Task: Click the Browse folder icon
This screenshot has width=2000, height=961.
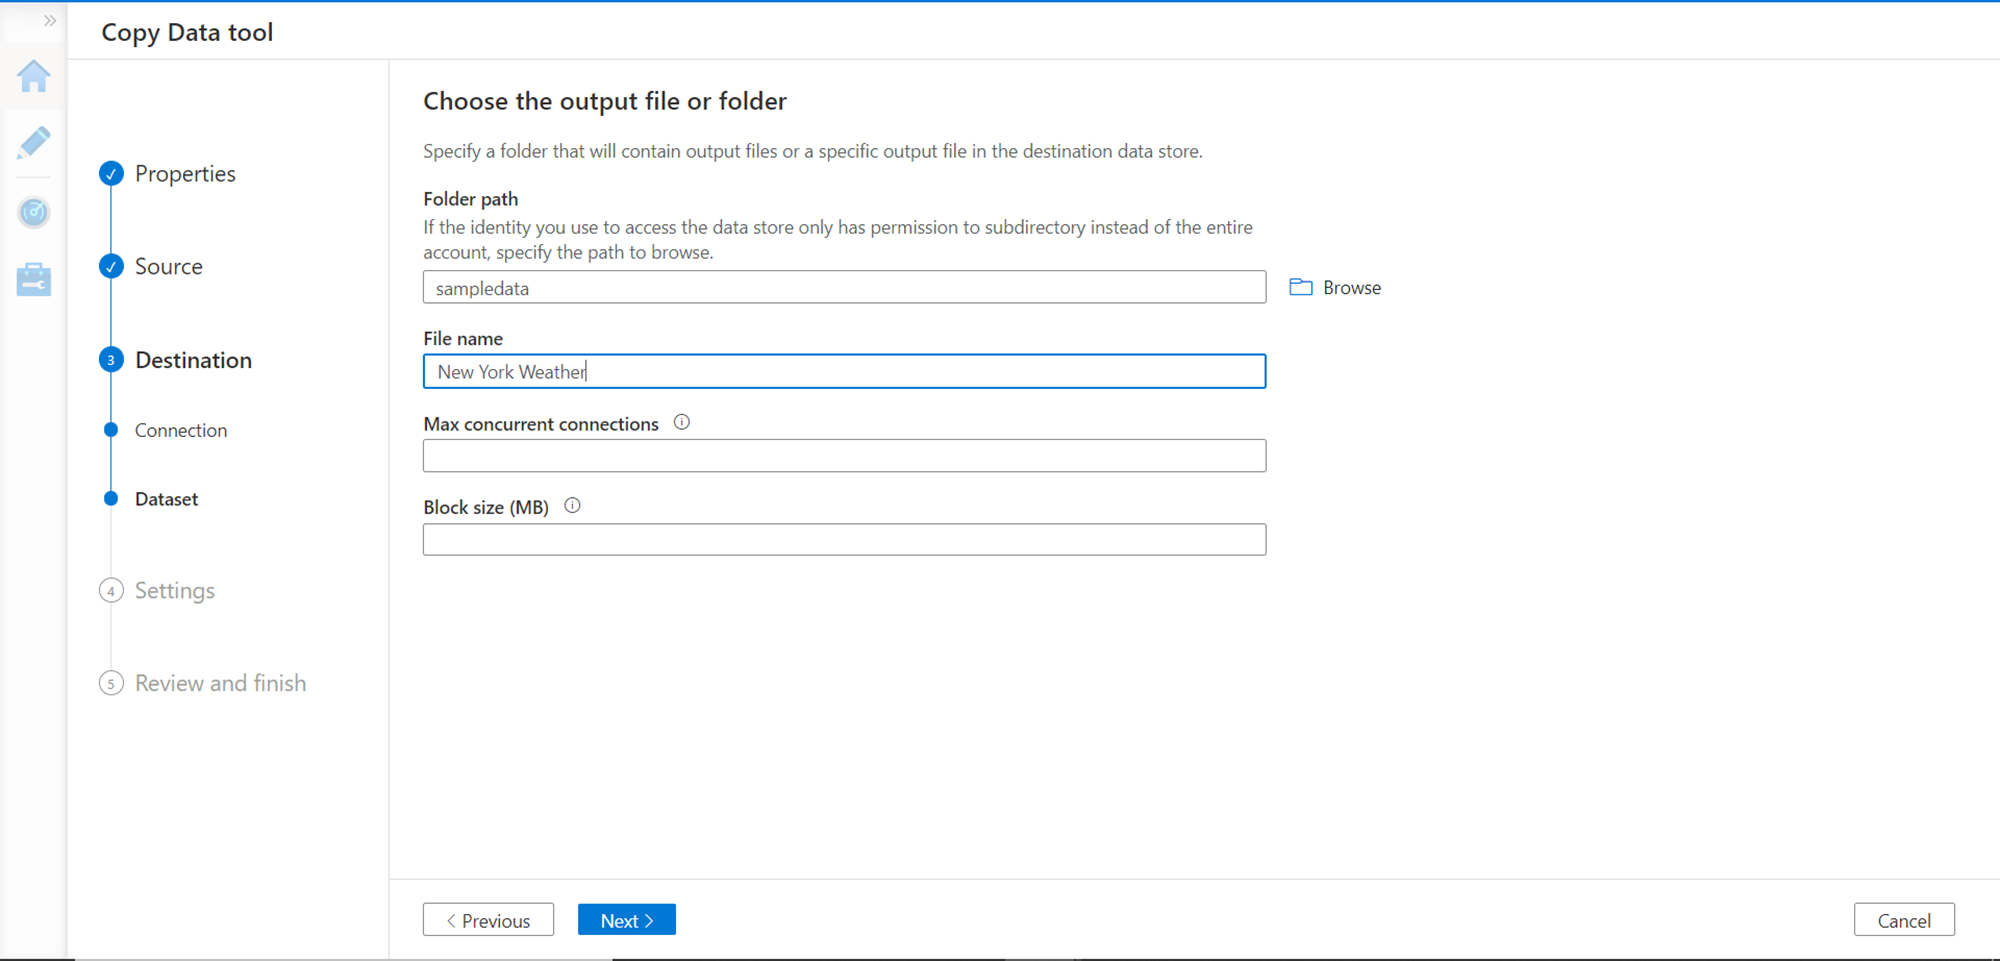Action: (x=1300, y=288)
